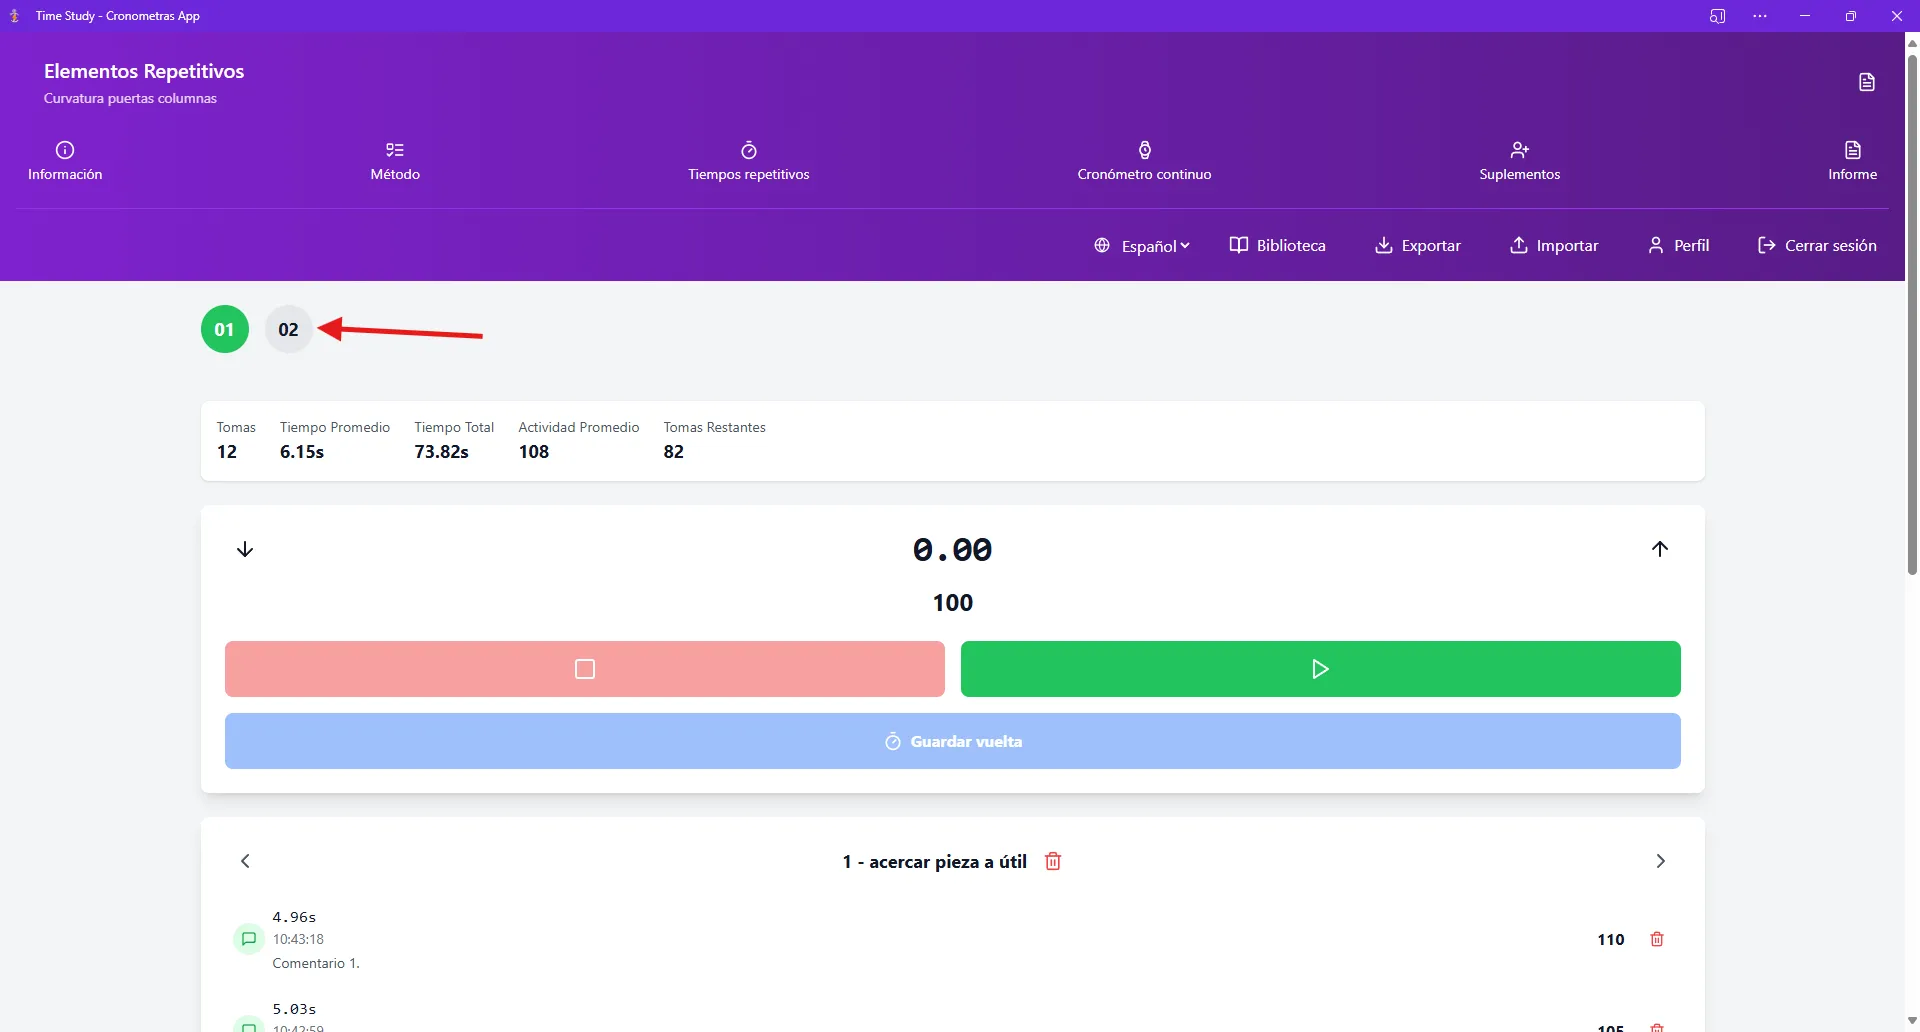Image resolution: width=1920 pixels, height=1032 pixels.
Task: Open the Perfil page
Action: [x=1678, y=245]
